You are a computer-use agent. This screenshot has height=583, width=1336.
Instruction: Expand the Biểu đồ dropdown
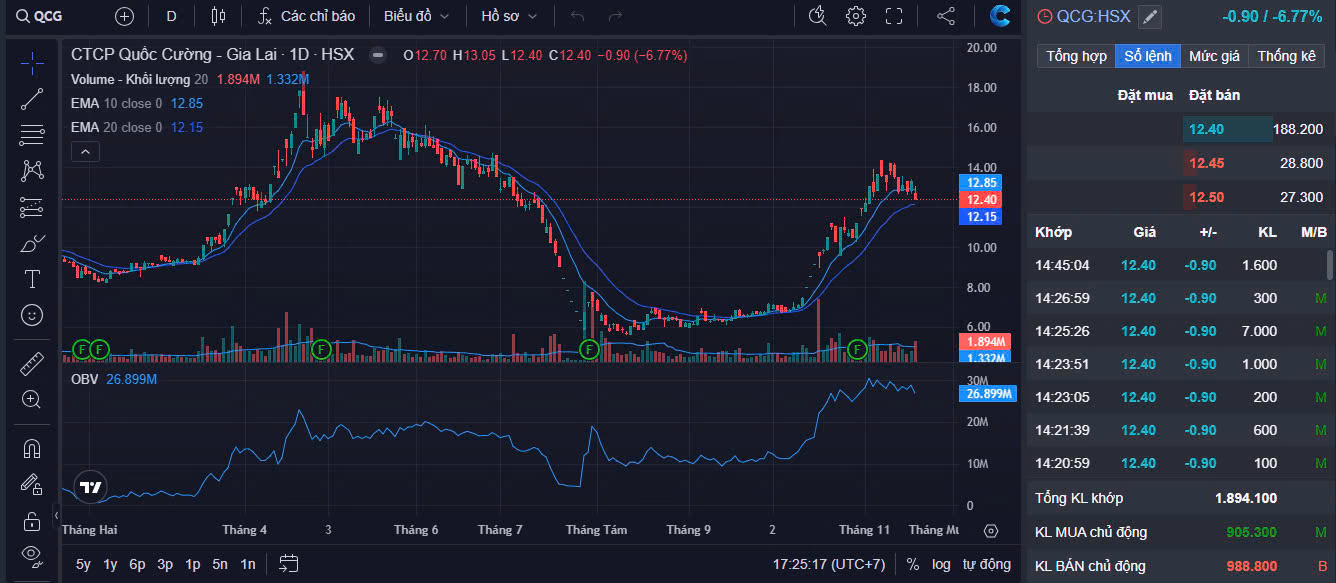(x=416, y=16)
